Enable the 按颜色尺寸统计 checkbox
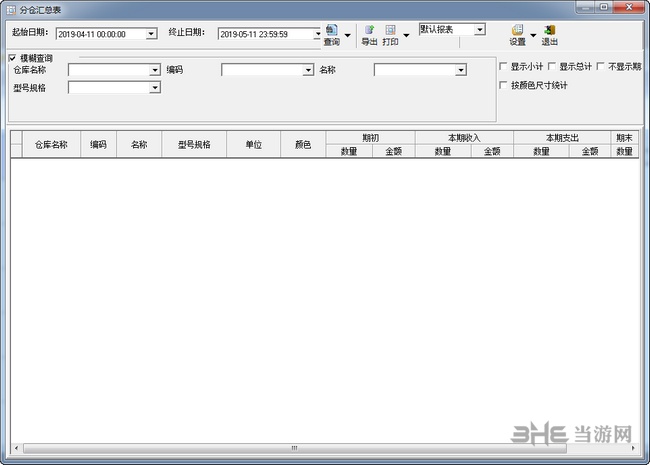The width and height of the screenshot is (650, 465). 503,85
